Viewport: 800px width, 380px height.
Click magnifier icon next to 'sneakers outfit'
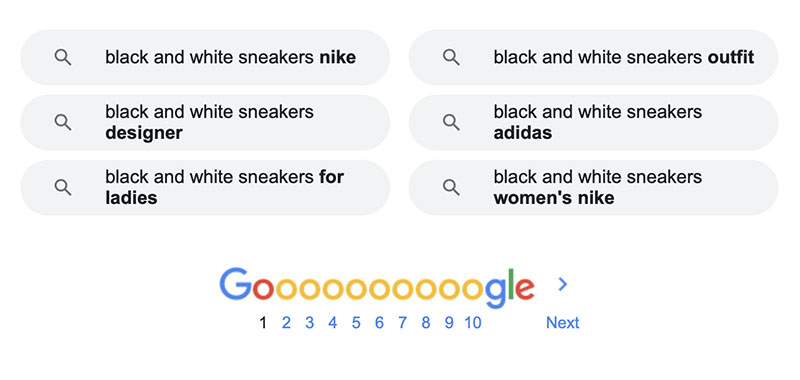click(x=451, y=58)
